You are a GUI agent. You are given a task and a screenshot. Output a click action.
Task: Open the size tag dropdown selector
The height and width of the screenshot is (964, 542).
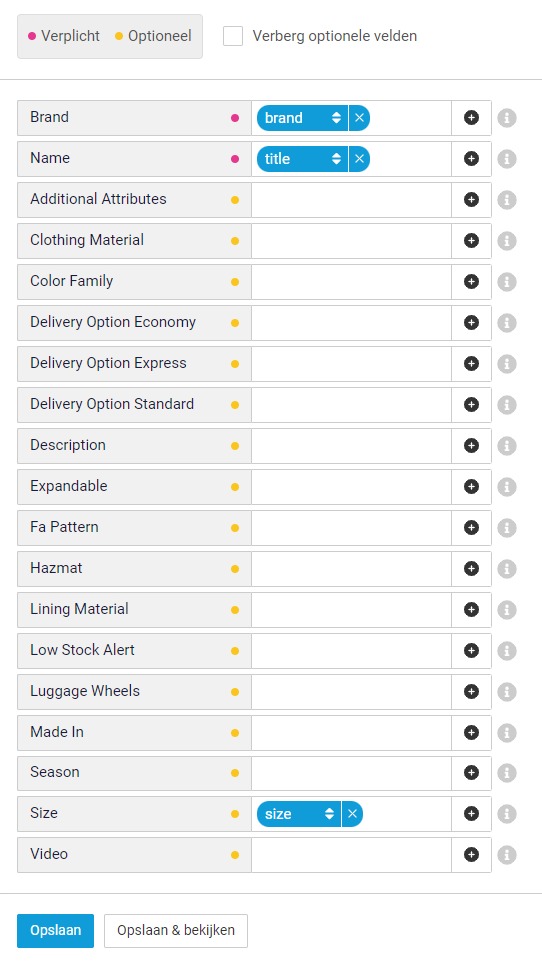point(299,814)
